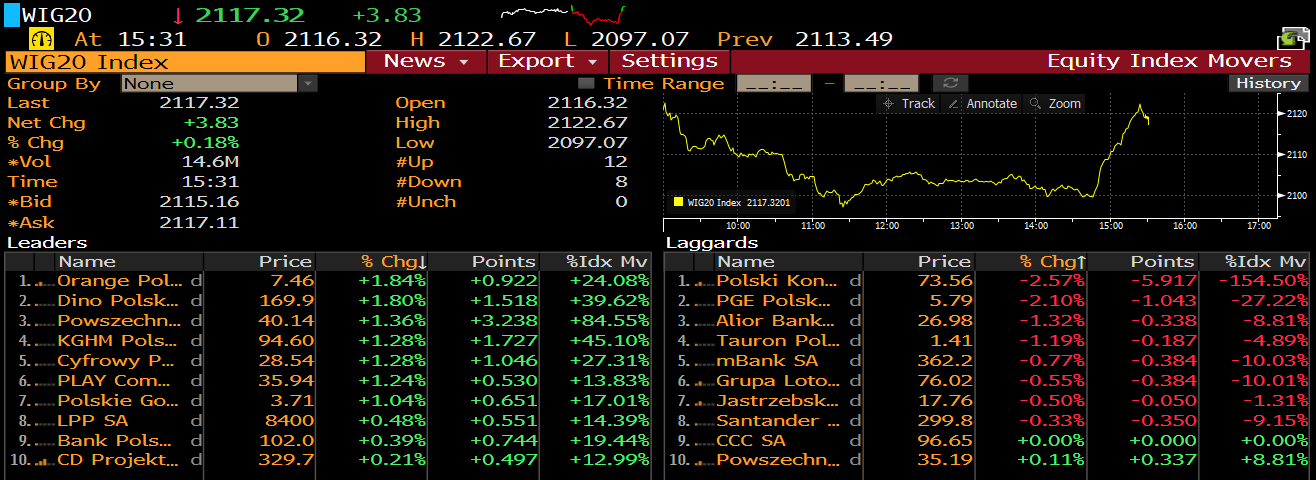
Task: Open the Group By None dropdown
Action: (219, 83)
